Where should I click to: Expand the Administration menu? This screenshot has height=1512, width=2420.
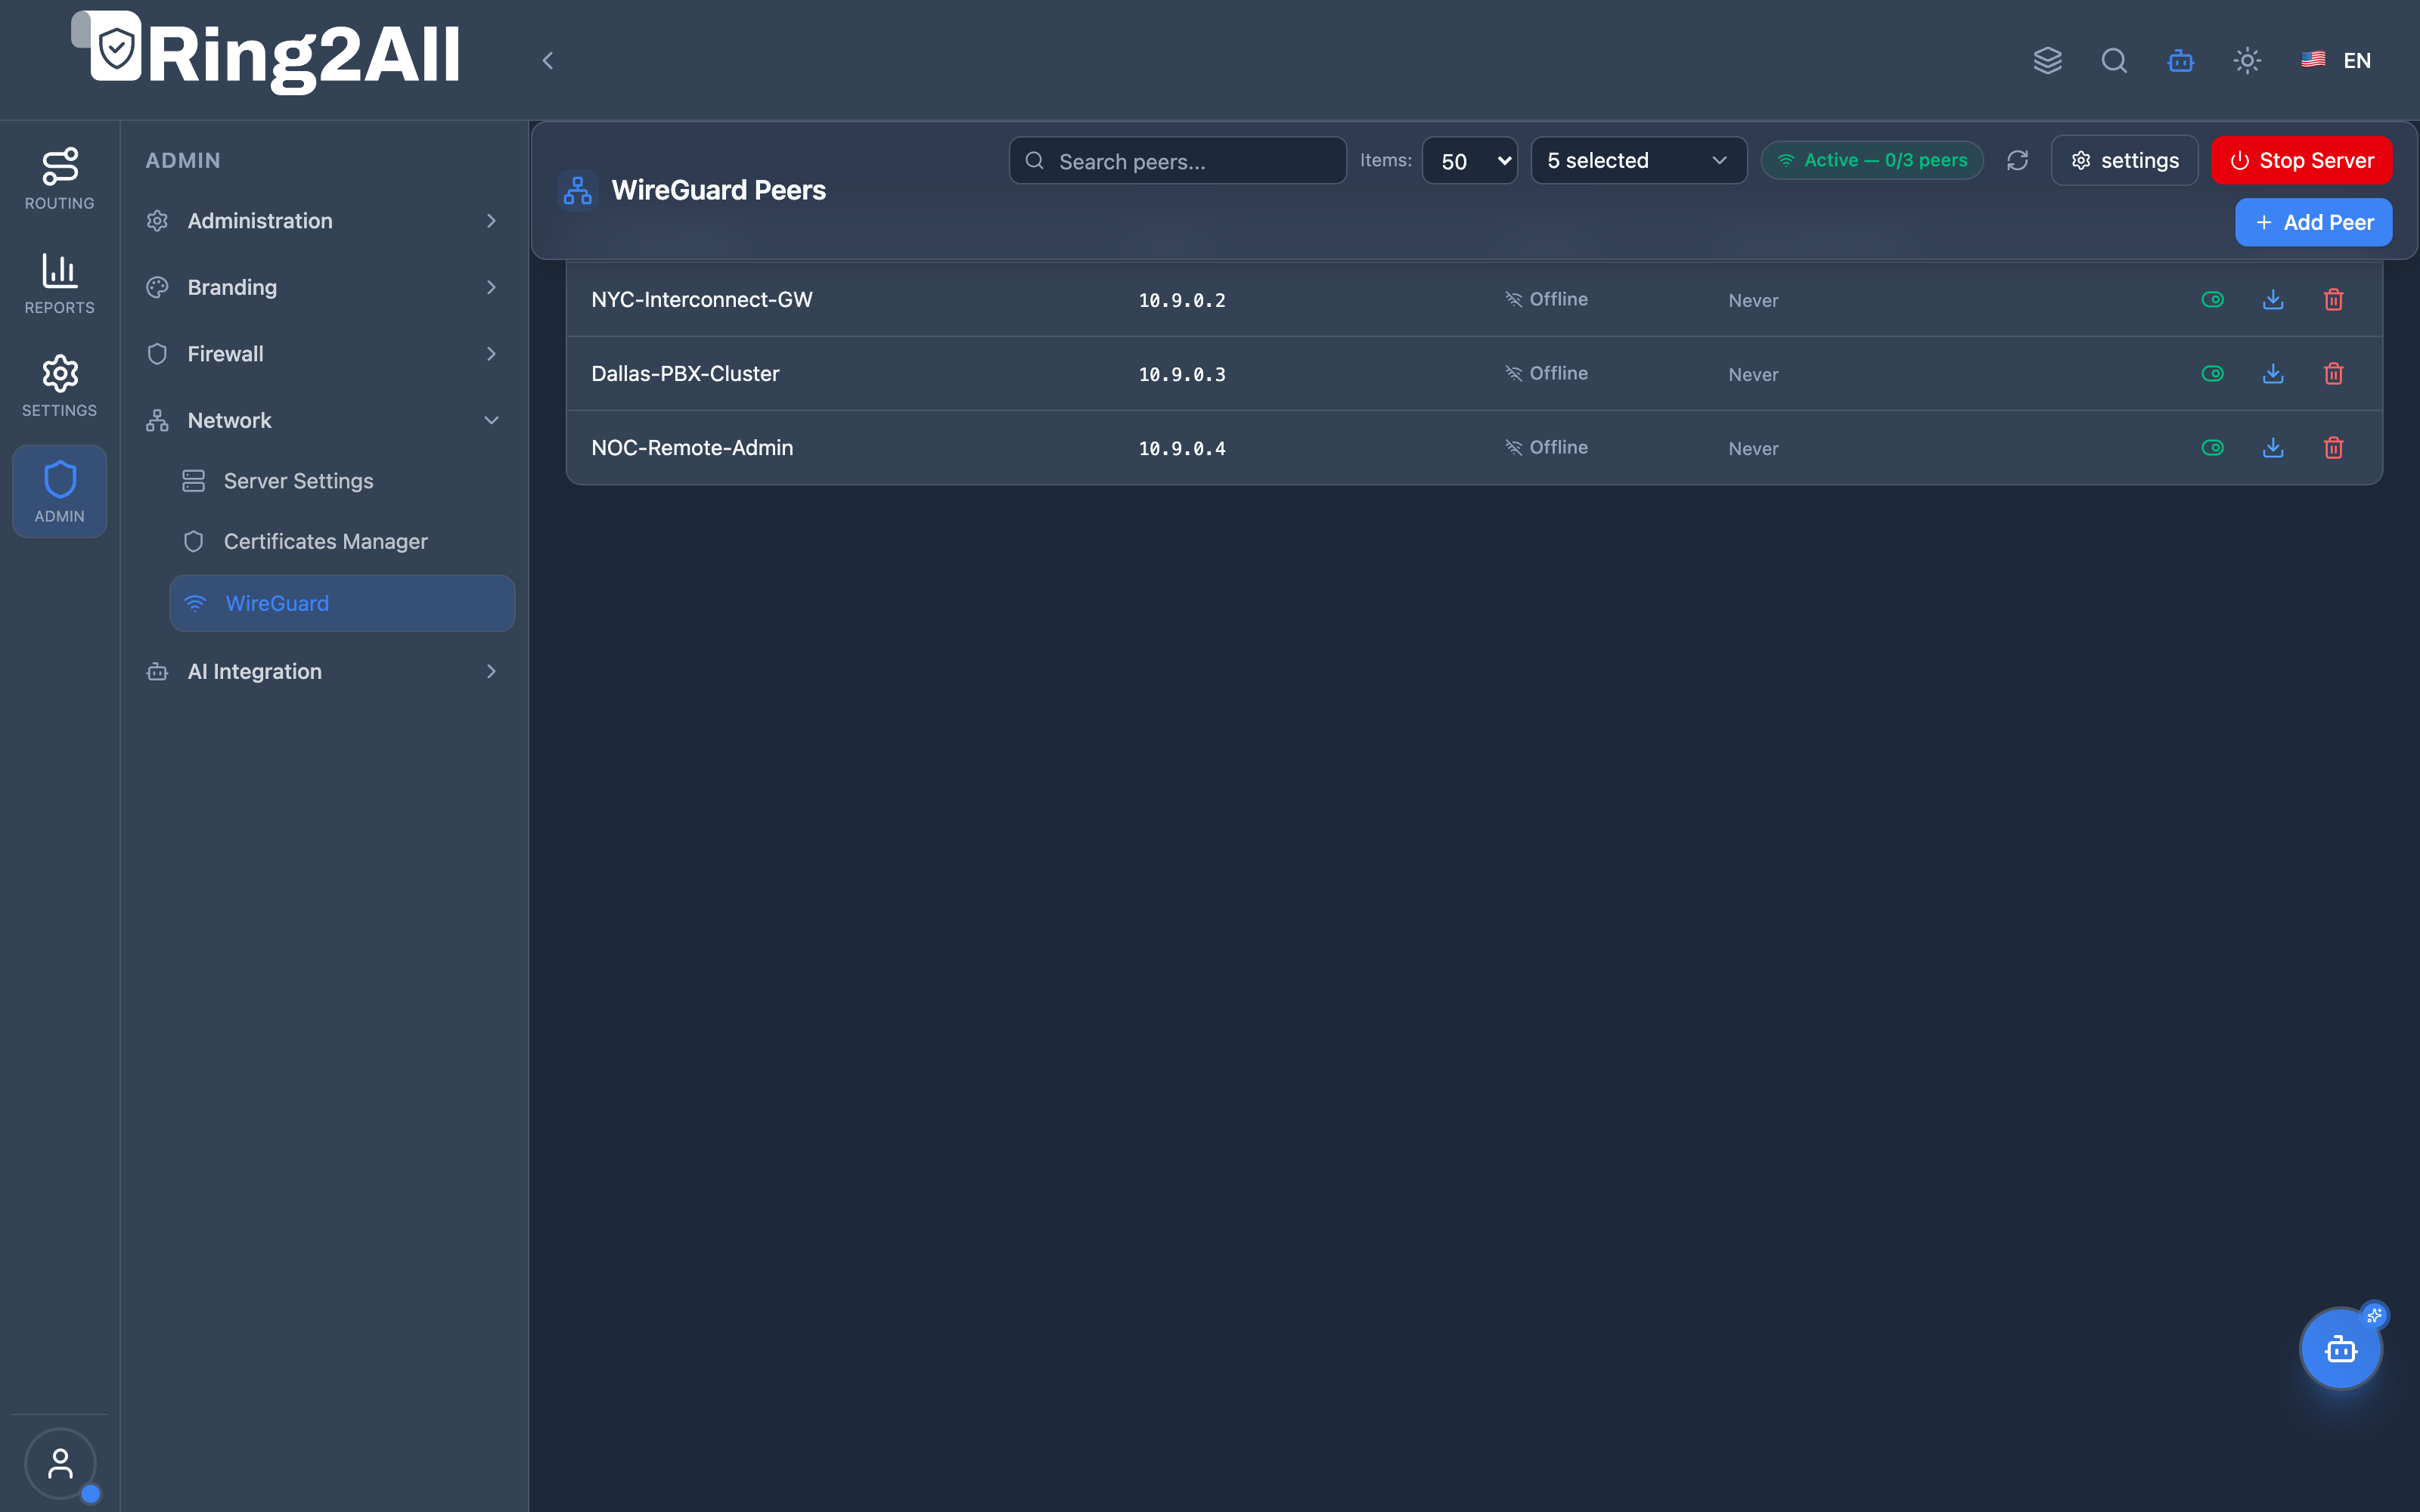[322, 221]
